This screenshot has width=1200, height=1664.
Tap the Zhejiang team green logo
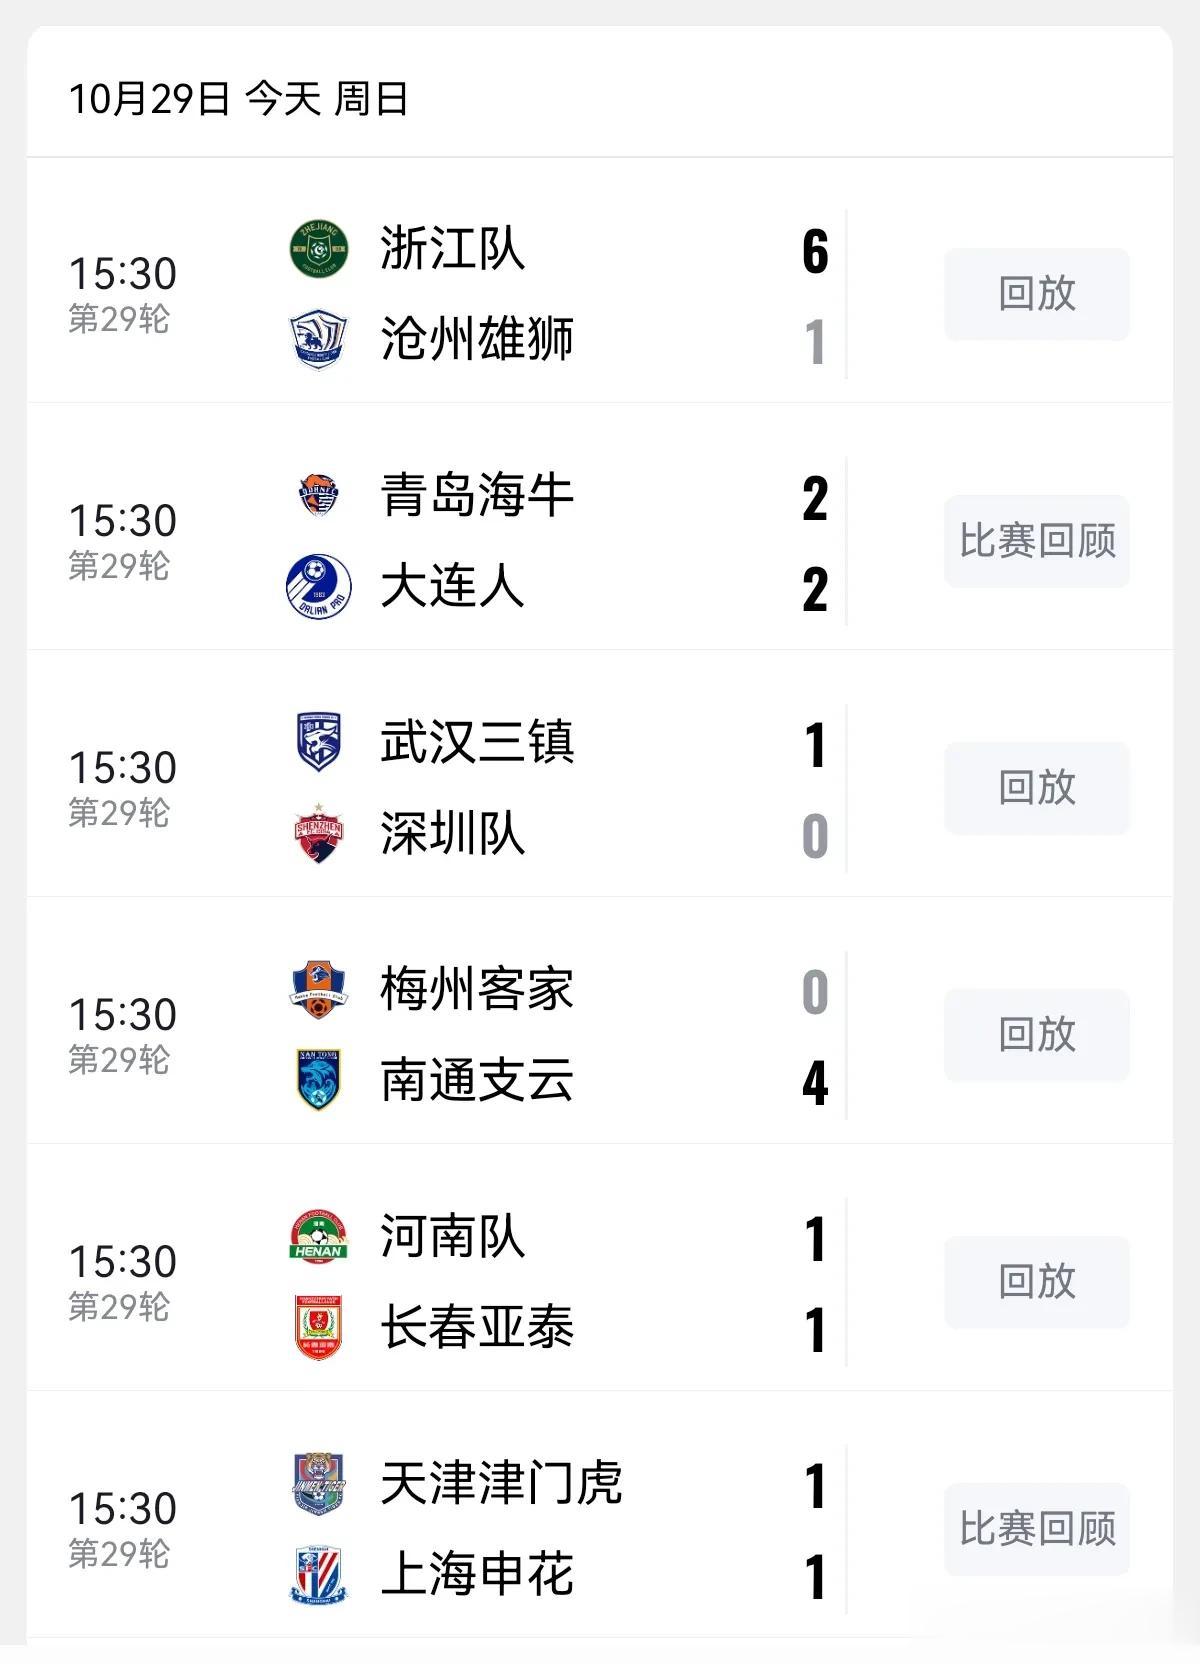point(318,249)
